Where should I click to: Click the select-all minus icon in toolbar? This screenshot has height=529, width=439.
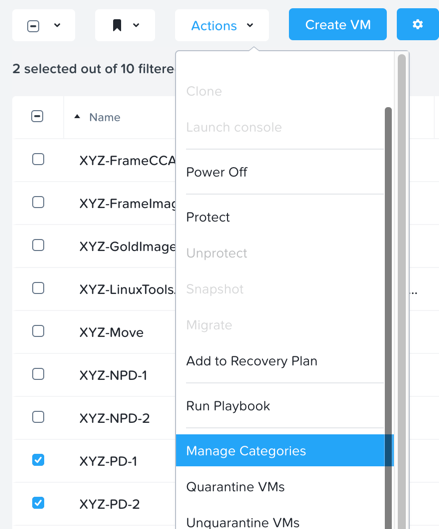coord(33,26)
